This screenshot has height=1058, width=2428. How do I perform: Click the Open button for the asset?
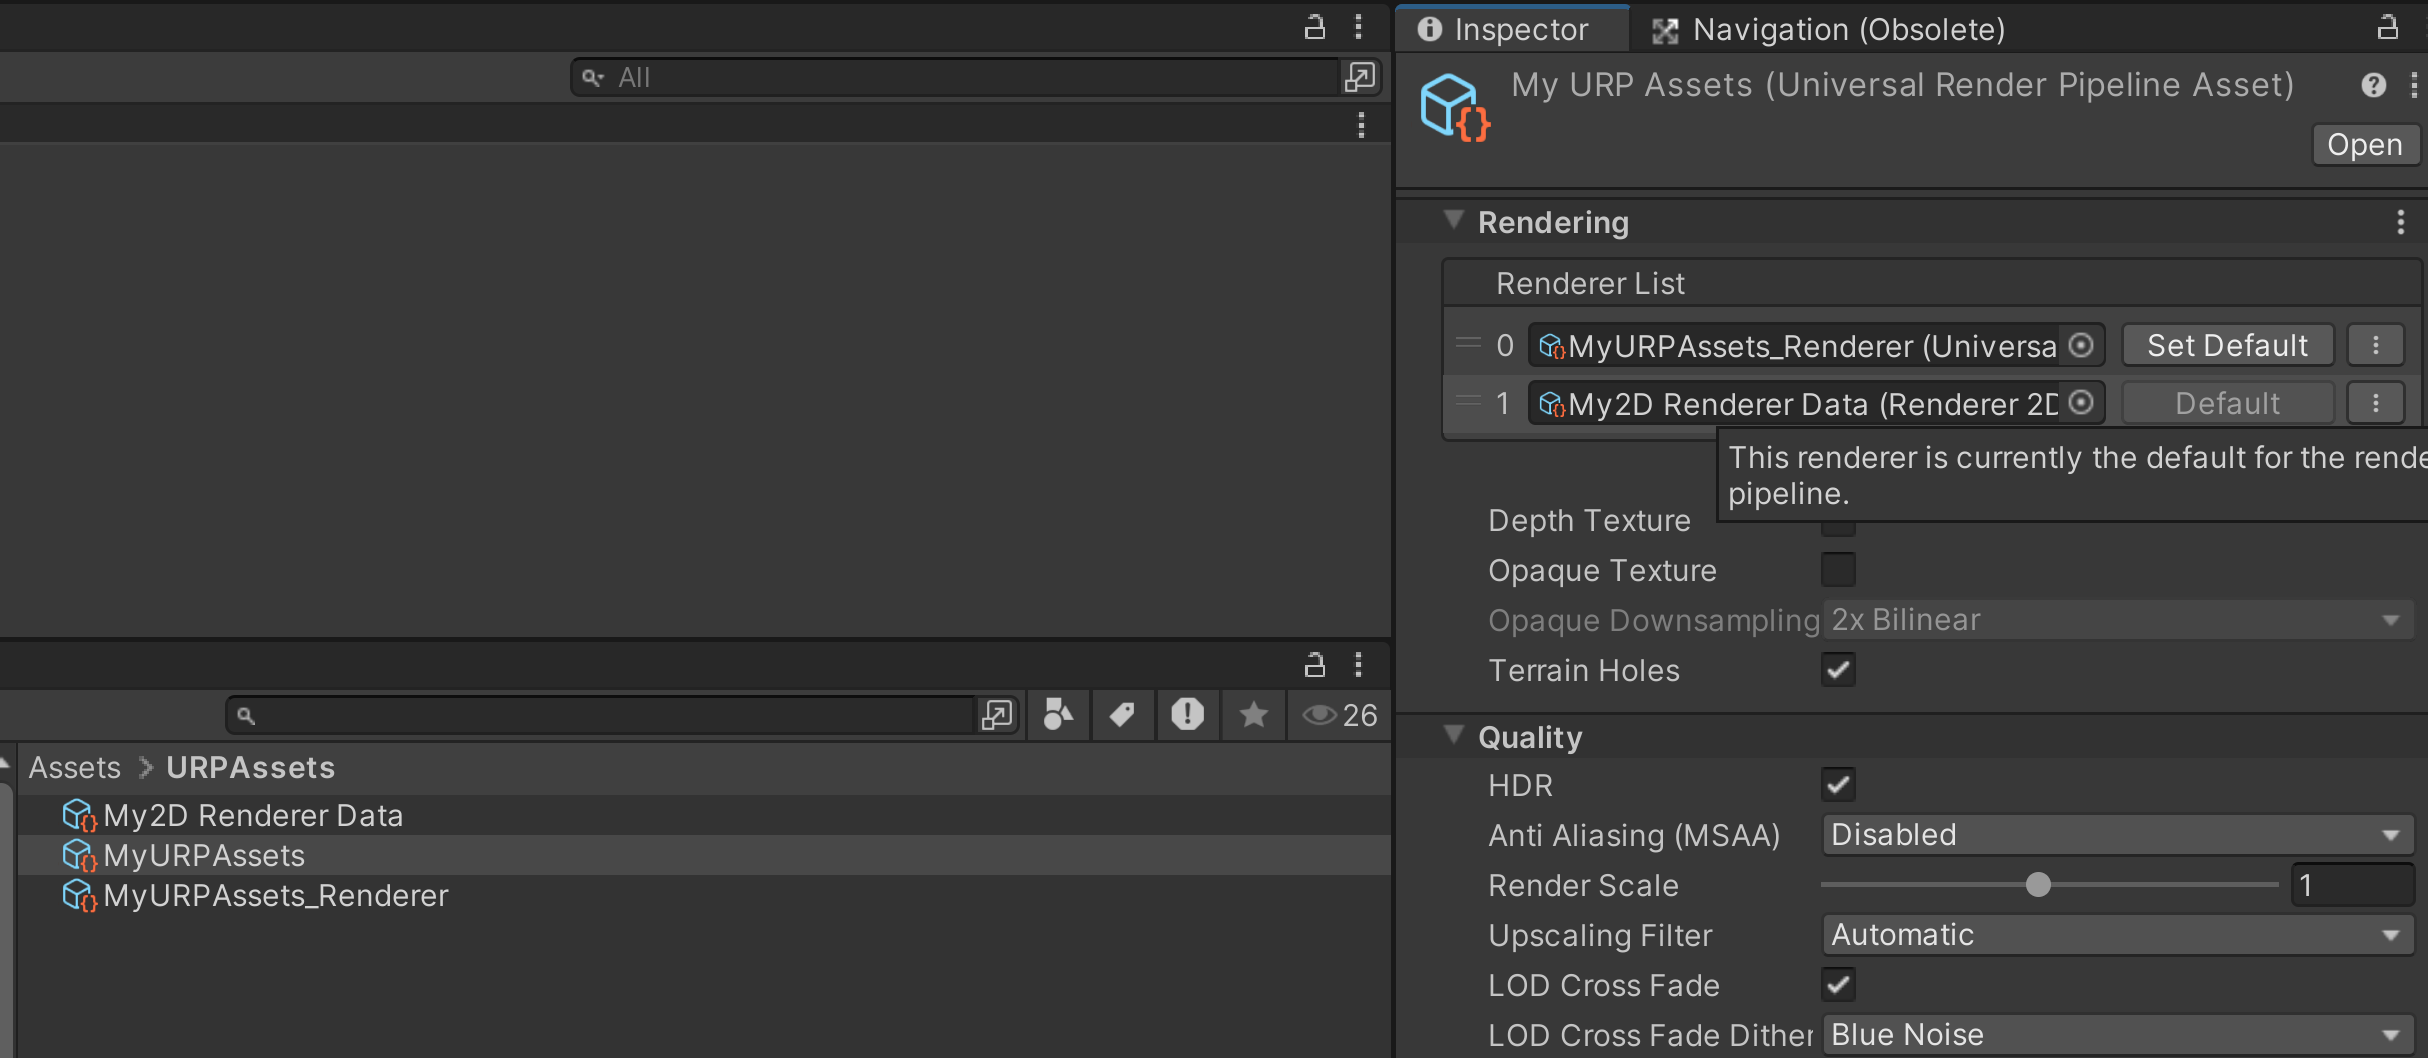(2365, 145)
